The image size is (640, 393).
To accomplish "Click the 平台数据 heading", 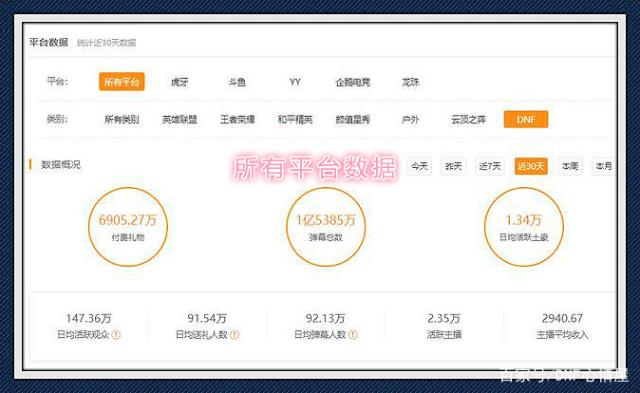I will point(49,42).
